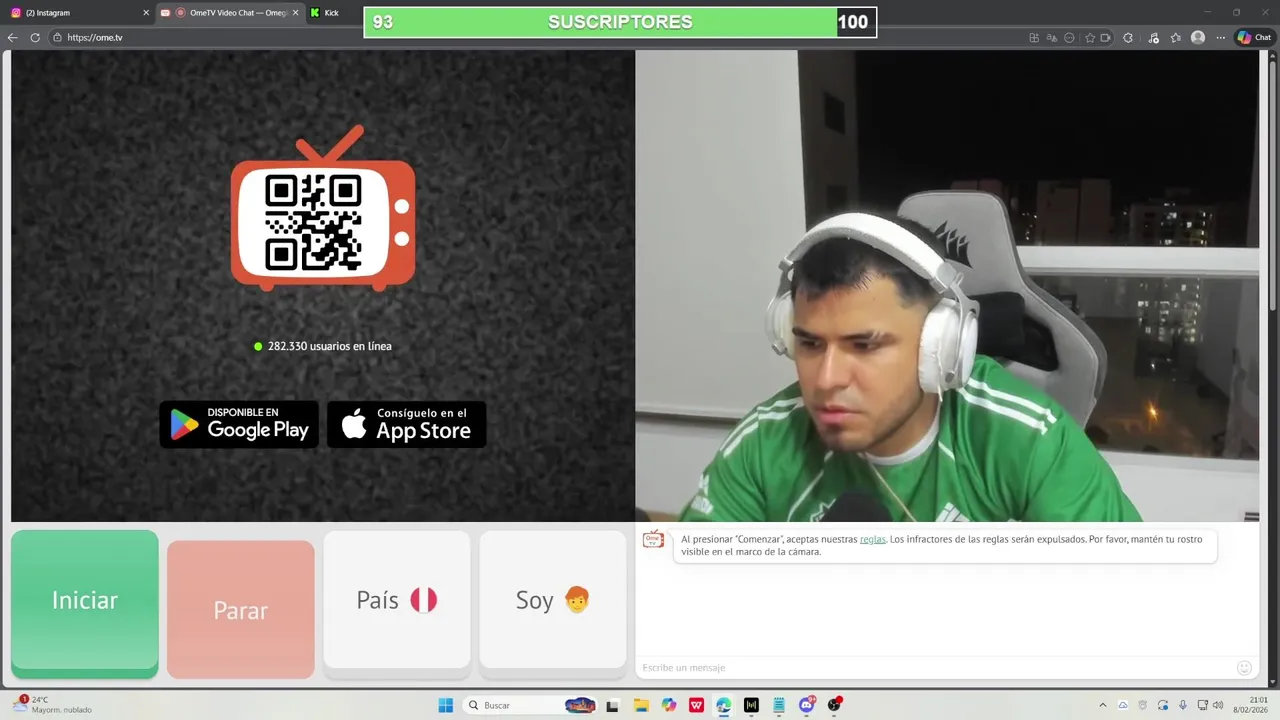Click the camera permission icon in address bar

pos(1106,38)
